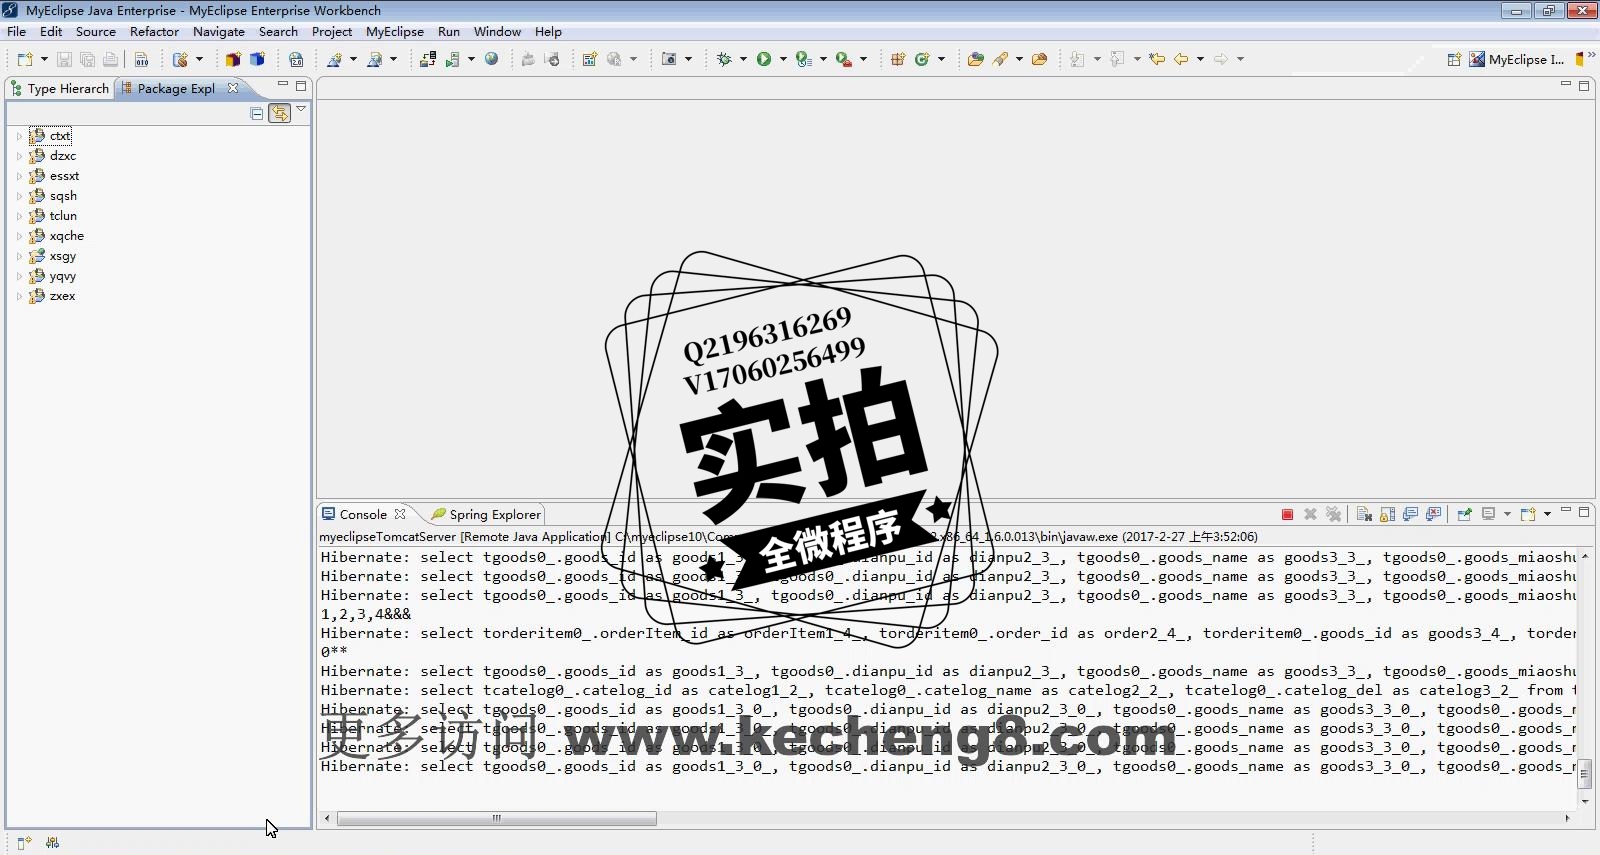Viewport: 1600px width, 855px height.
Task: Click the Capture Screenshot camera icon
Action: tap(670, 59)
